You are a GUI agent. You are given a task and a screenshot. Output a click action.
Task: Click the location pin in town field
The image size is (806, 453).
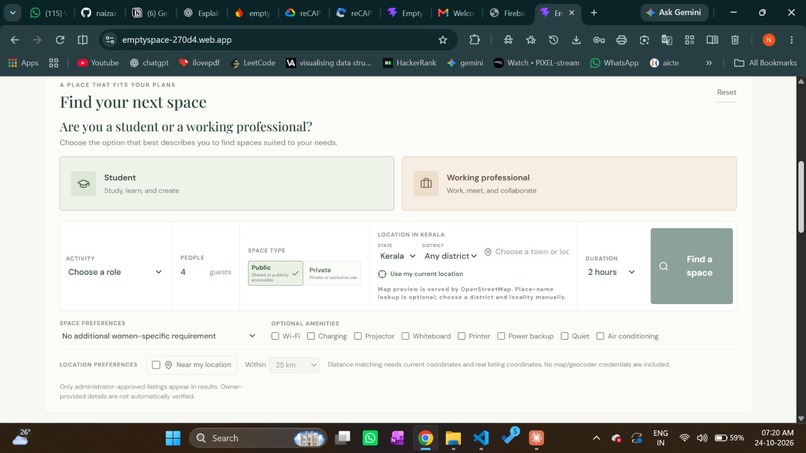[x=488, y=252]
